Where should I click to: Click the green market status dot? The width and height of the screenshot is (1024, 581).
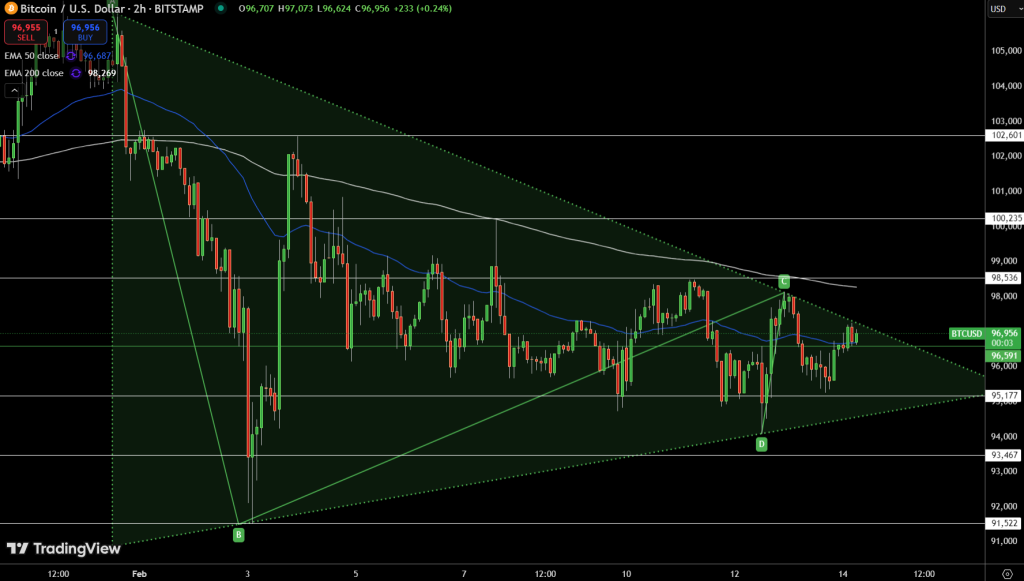(221, 8)
